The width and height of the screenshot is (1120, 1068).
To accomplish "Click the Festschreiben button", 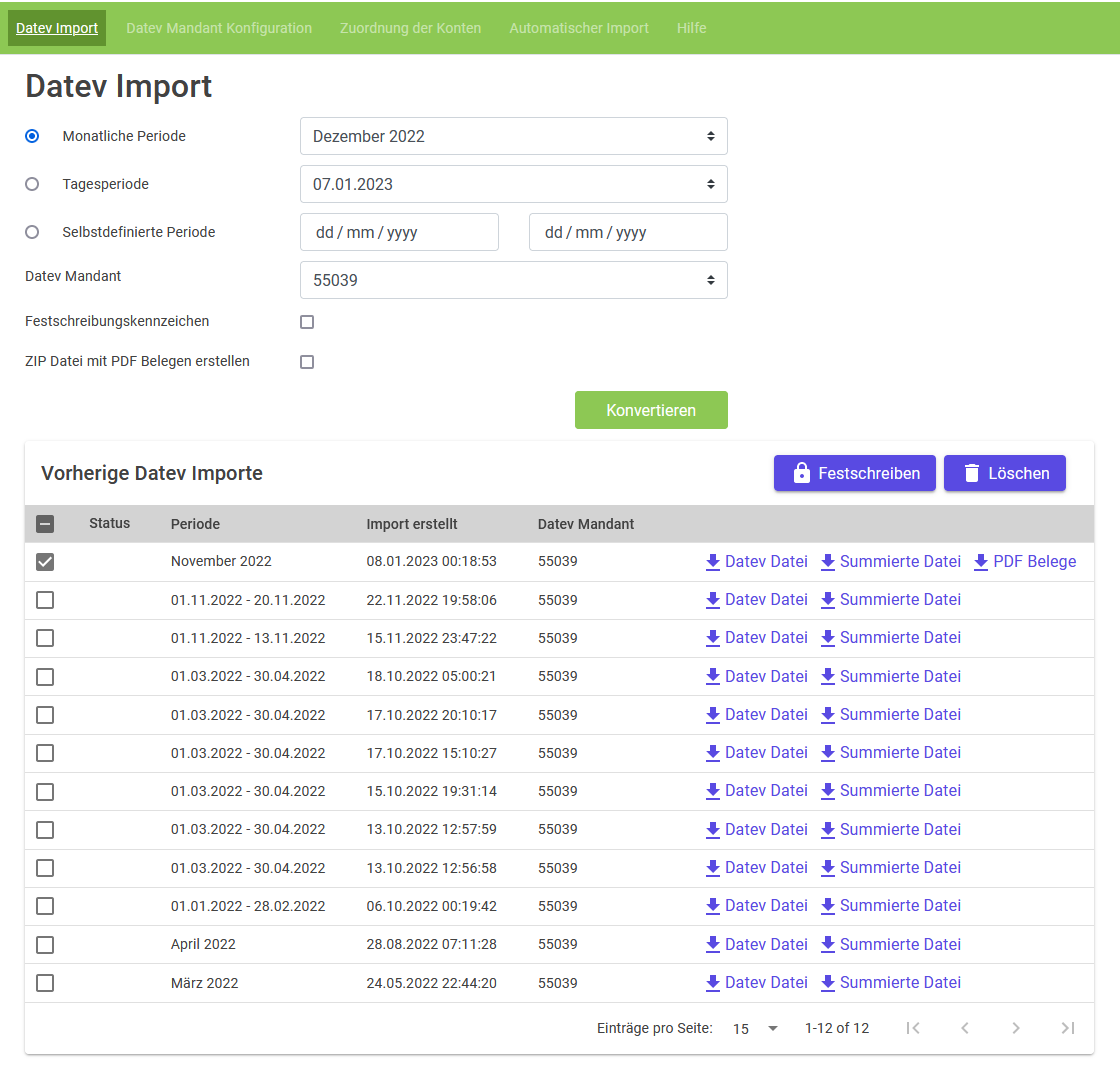I will [x=855, y=473].
